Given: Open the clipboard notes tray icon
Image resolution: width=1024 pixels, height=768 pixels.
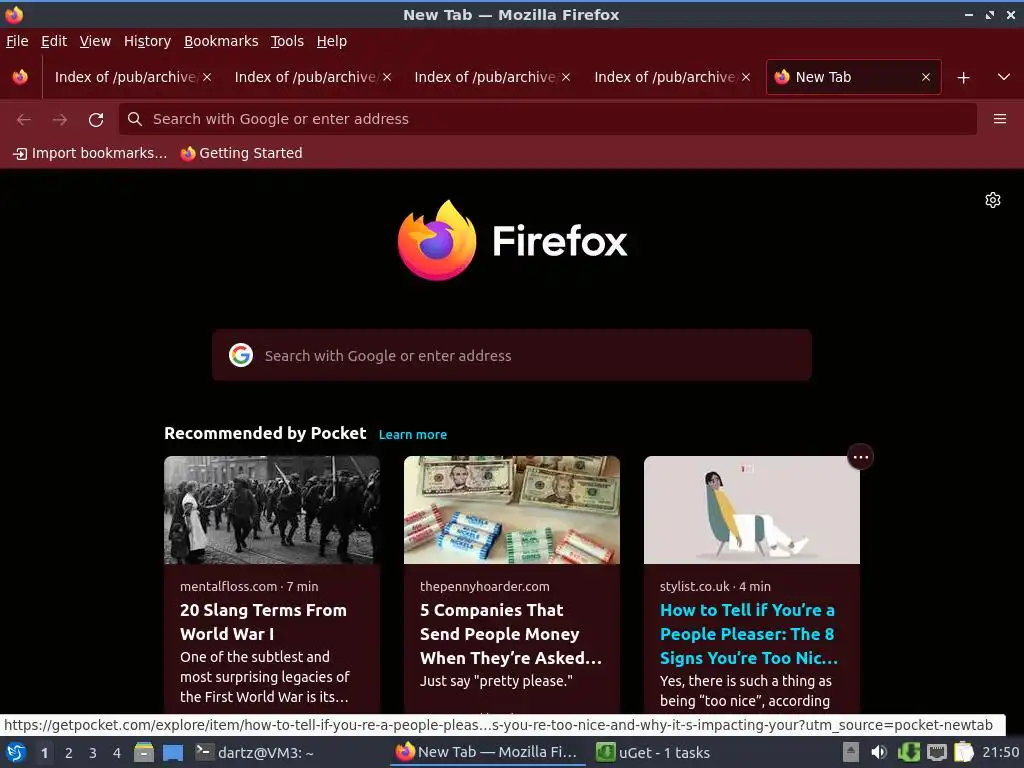Looking at the screenshot, I should [x=963, y=752].
